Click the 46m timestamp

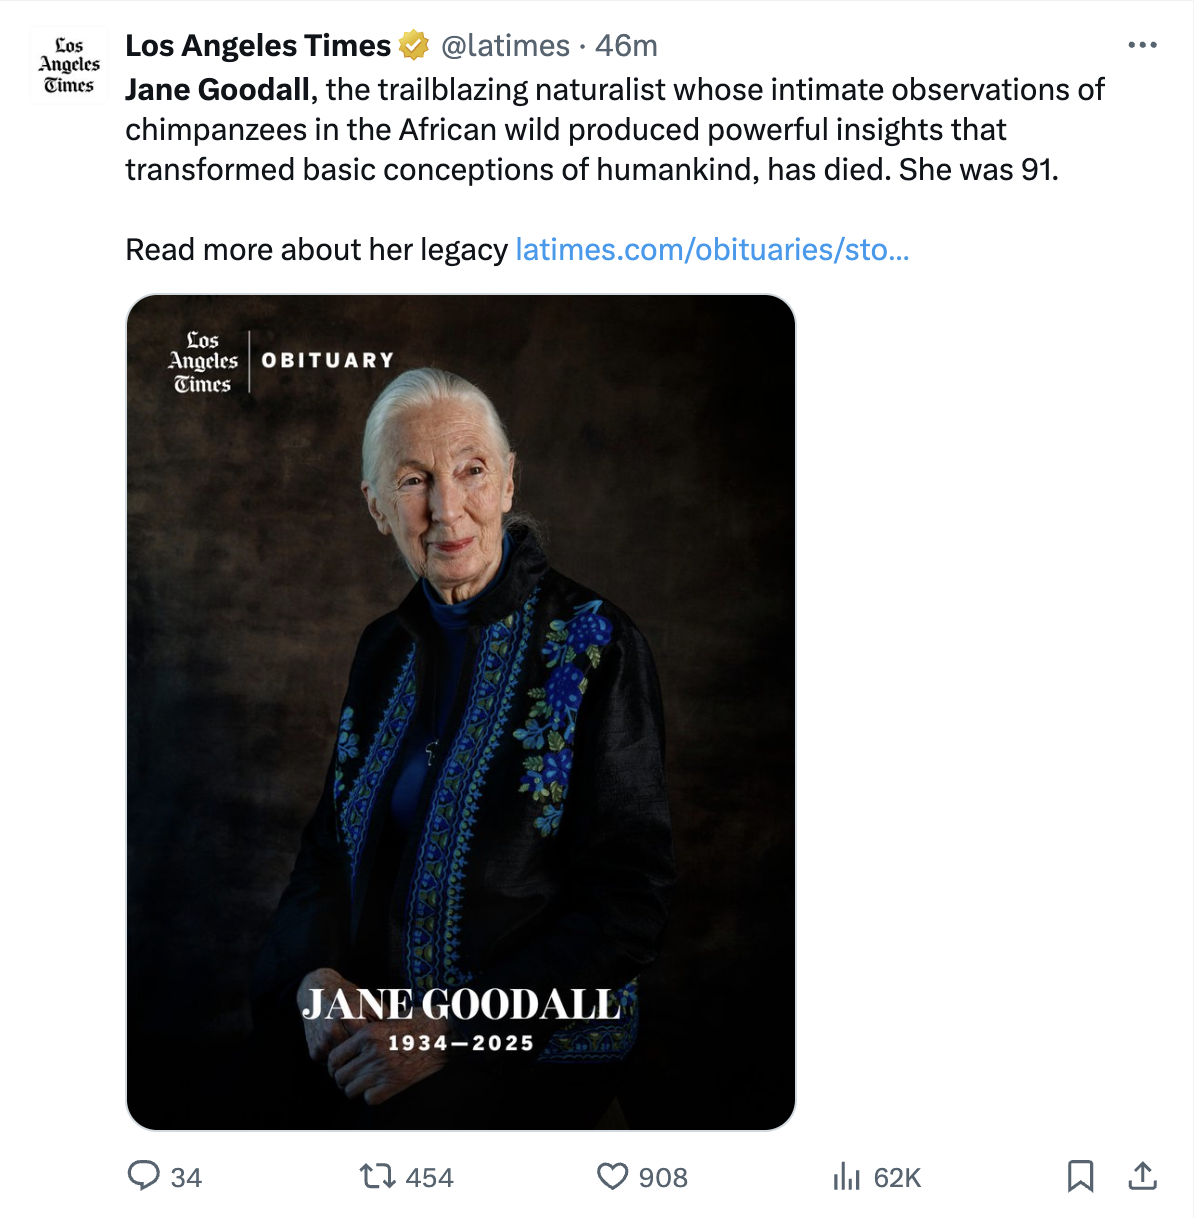[x=627, y=46]
